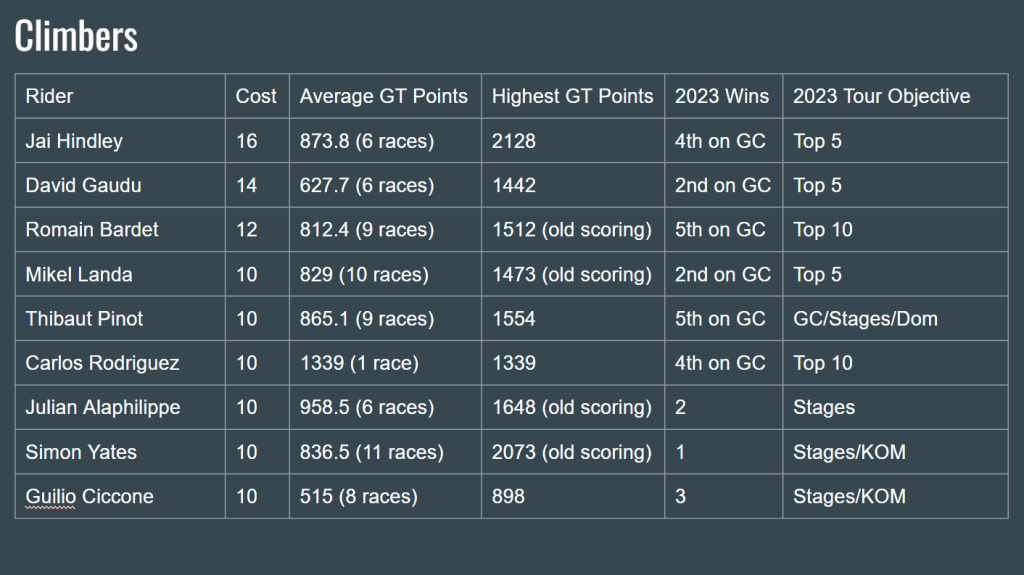1024x575 pixels.
Task: Click the 1339 (1 race) average cell
Action: 359,363
